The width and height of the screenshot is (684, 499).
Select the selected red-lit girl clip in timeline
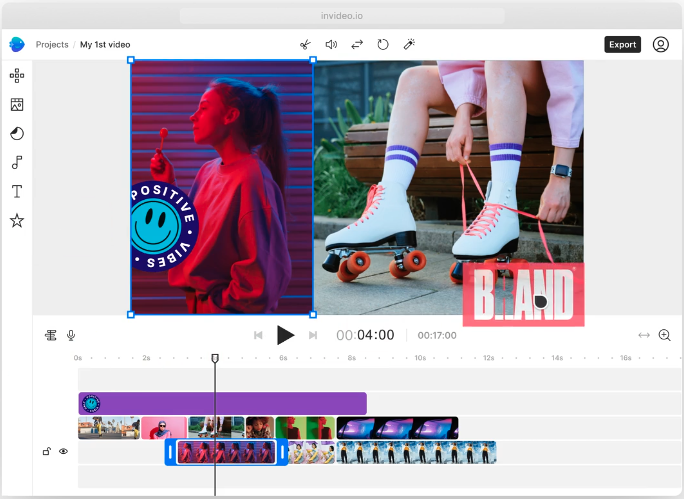pos(226,452)
